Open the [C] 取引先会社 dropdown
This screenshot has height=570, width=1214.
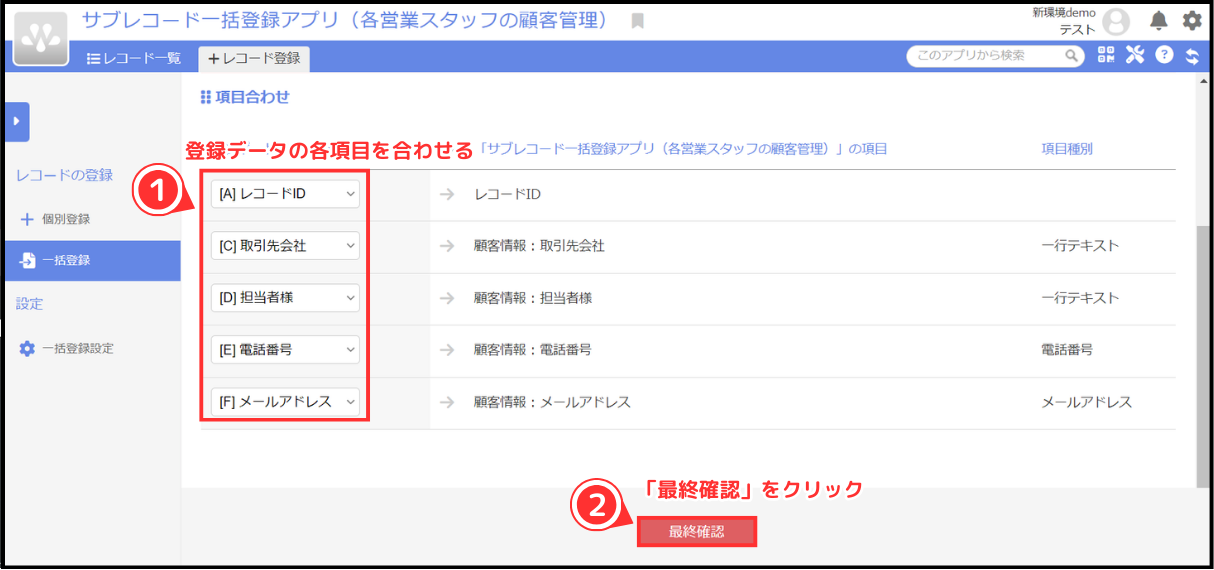click(x=285, y=245)
